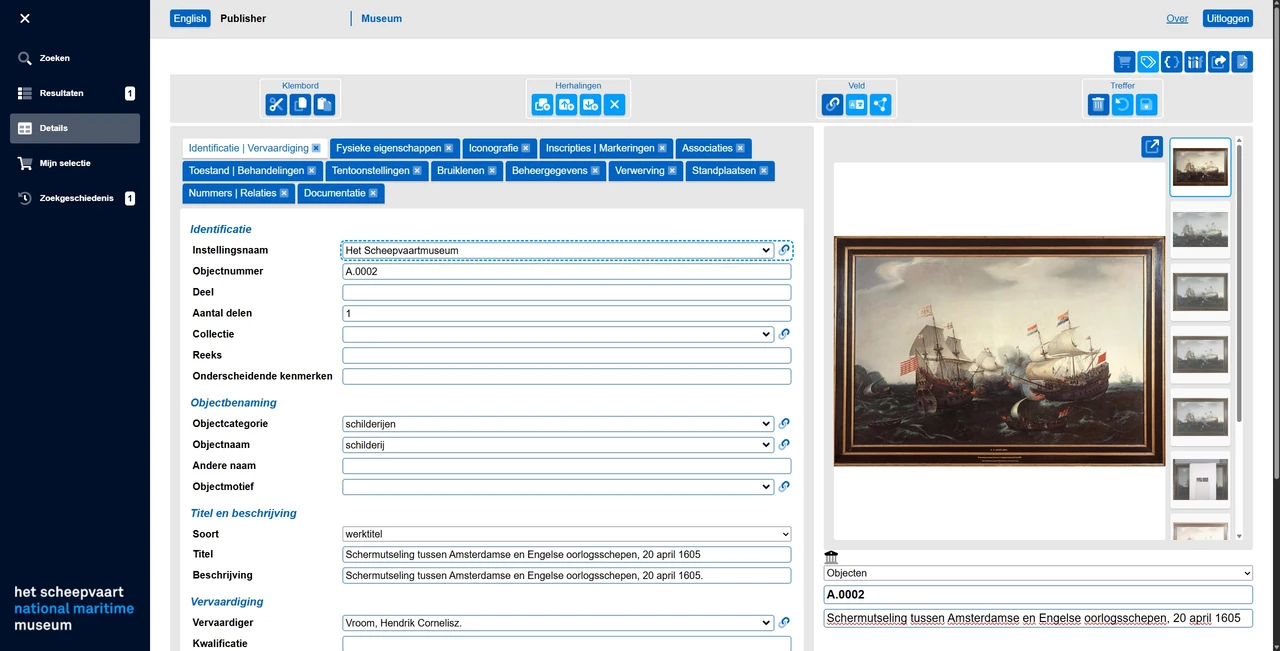This screenshot has height=651, width=1280.
Task: Open the image in a new window icon
Action: pyautogui.click(x=1152, y=147)
